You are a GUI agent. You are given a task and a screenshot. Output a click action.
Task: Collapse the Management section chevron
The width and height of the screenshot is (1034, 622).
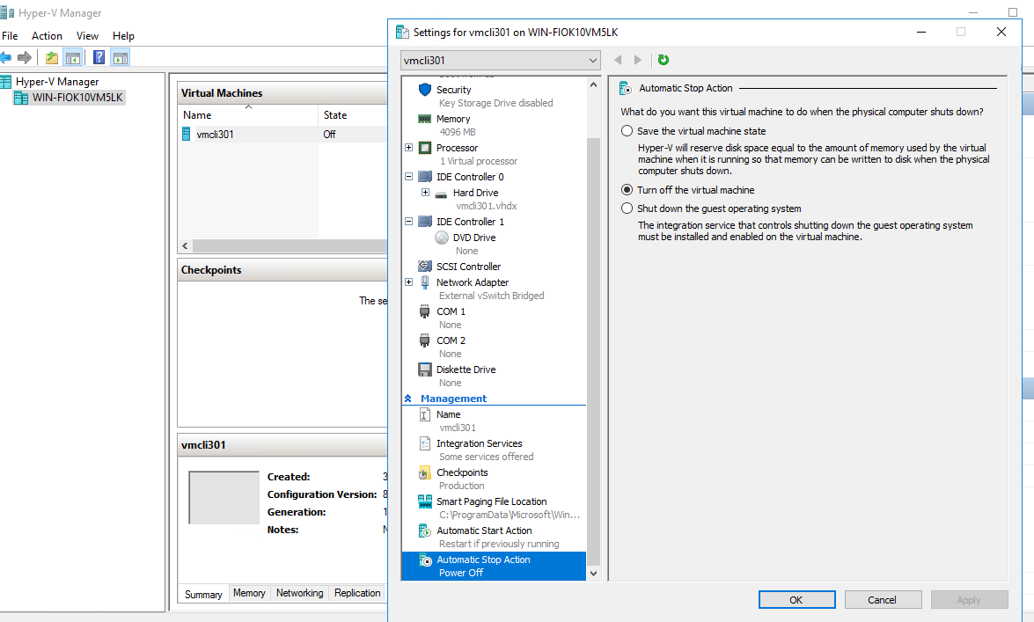[408, 398]
